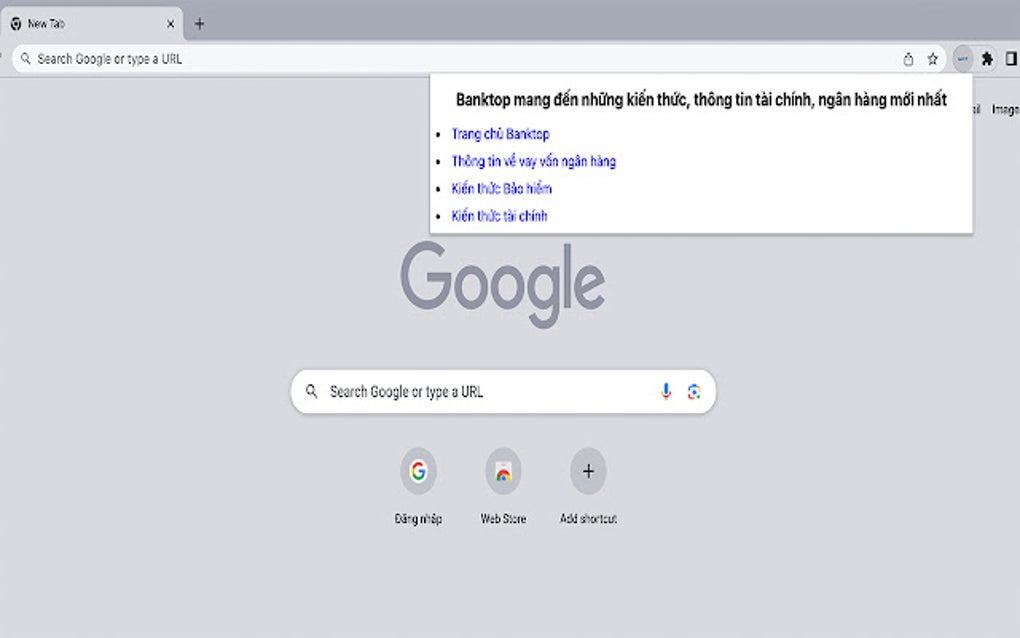
Task: Open the Chrome side panel icon
Action: coord(1010,58)
